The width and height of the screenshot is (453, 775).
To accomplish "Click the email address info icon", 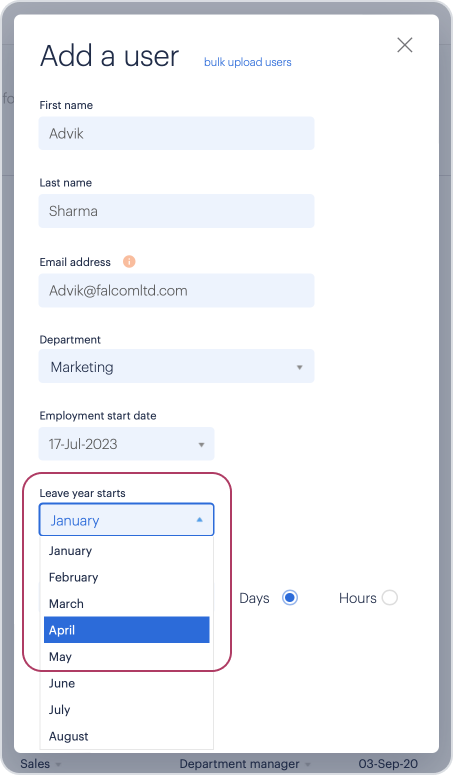I will pos(129,261).
